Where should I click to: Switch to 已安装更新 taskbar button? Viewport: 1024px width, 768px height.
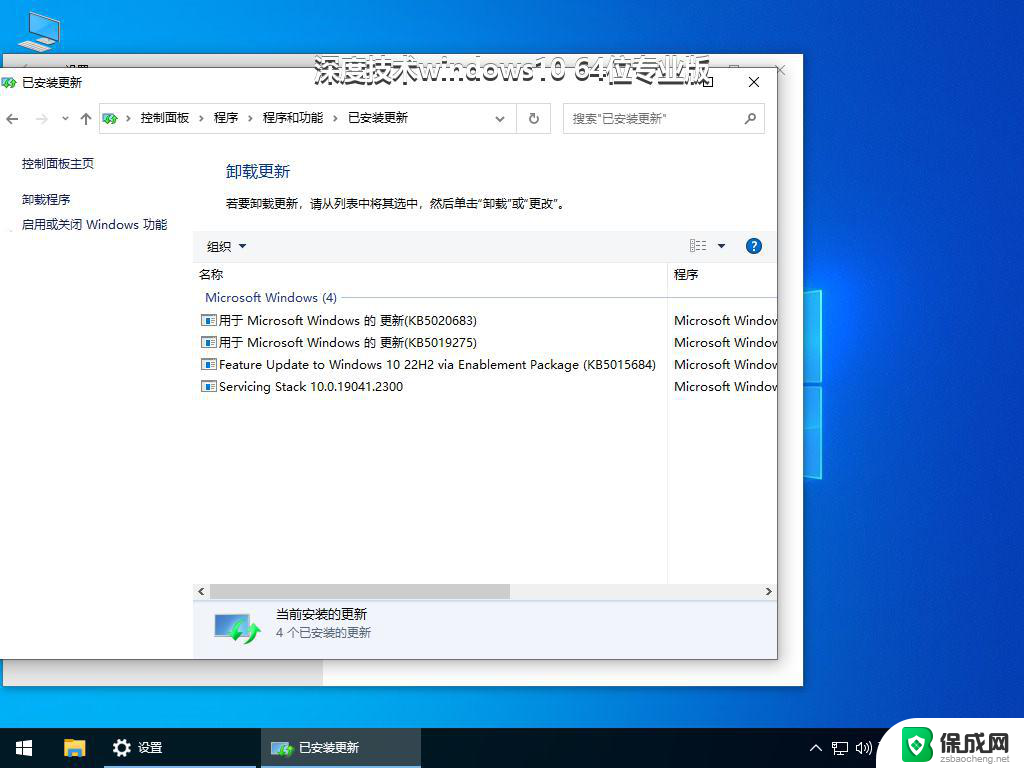(x=341, y=748)
